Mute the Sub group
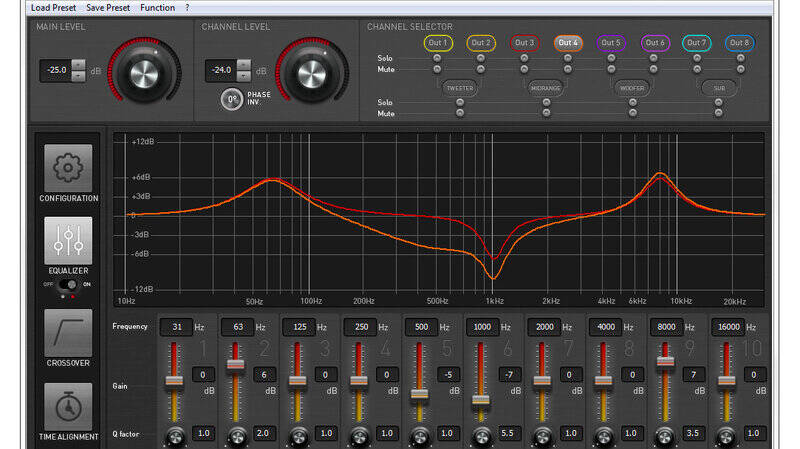Screen dimensions: 800x449 718,113
